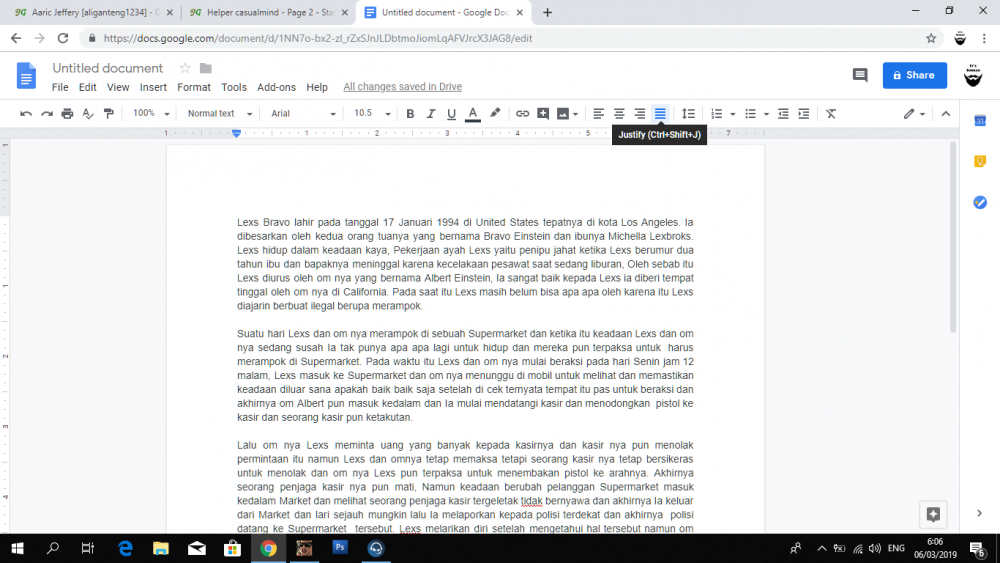Image resolution: width=1000 pixels, height=563 pixels.
Task: Open the highlight color picker
Action: tap(495, 113)
